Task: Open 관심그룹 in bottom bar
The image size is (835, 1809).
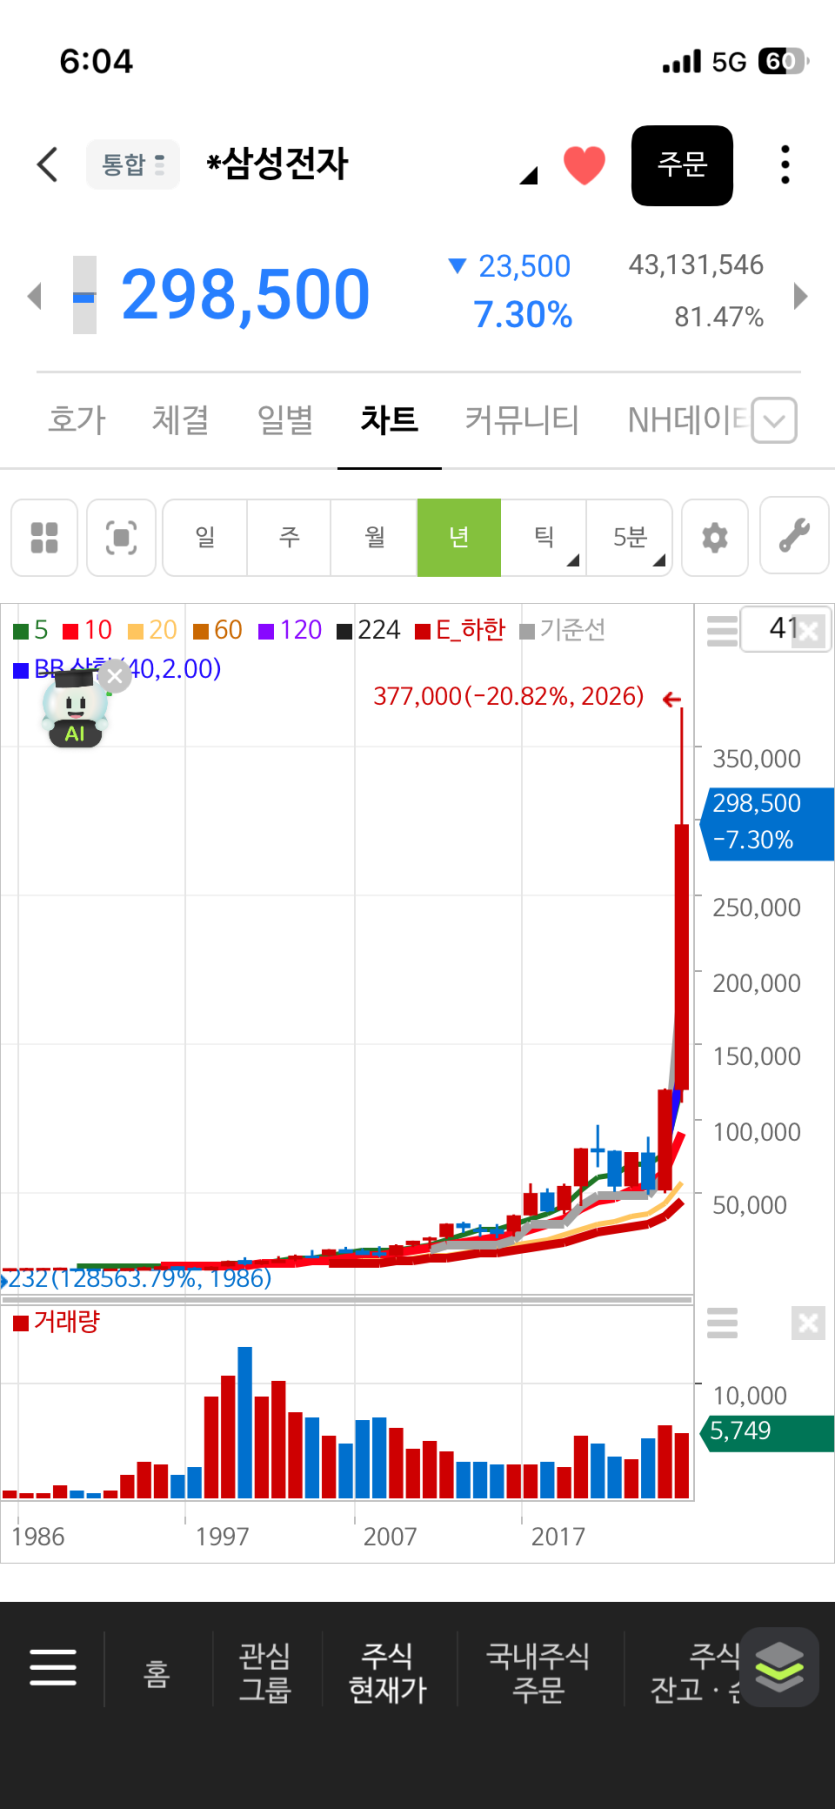Action: [265, 1672]
